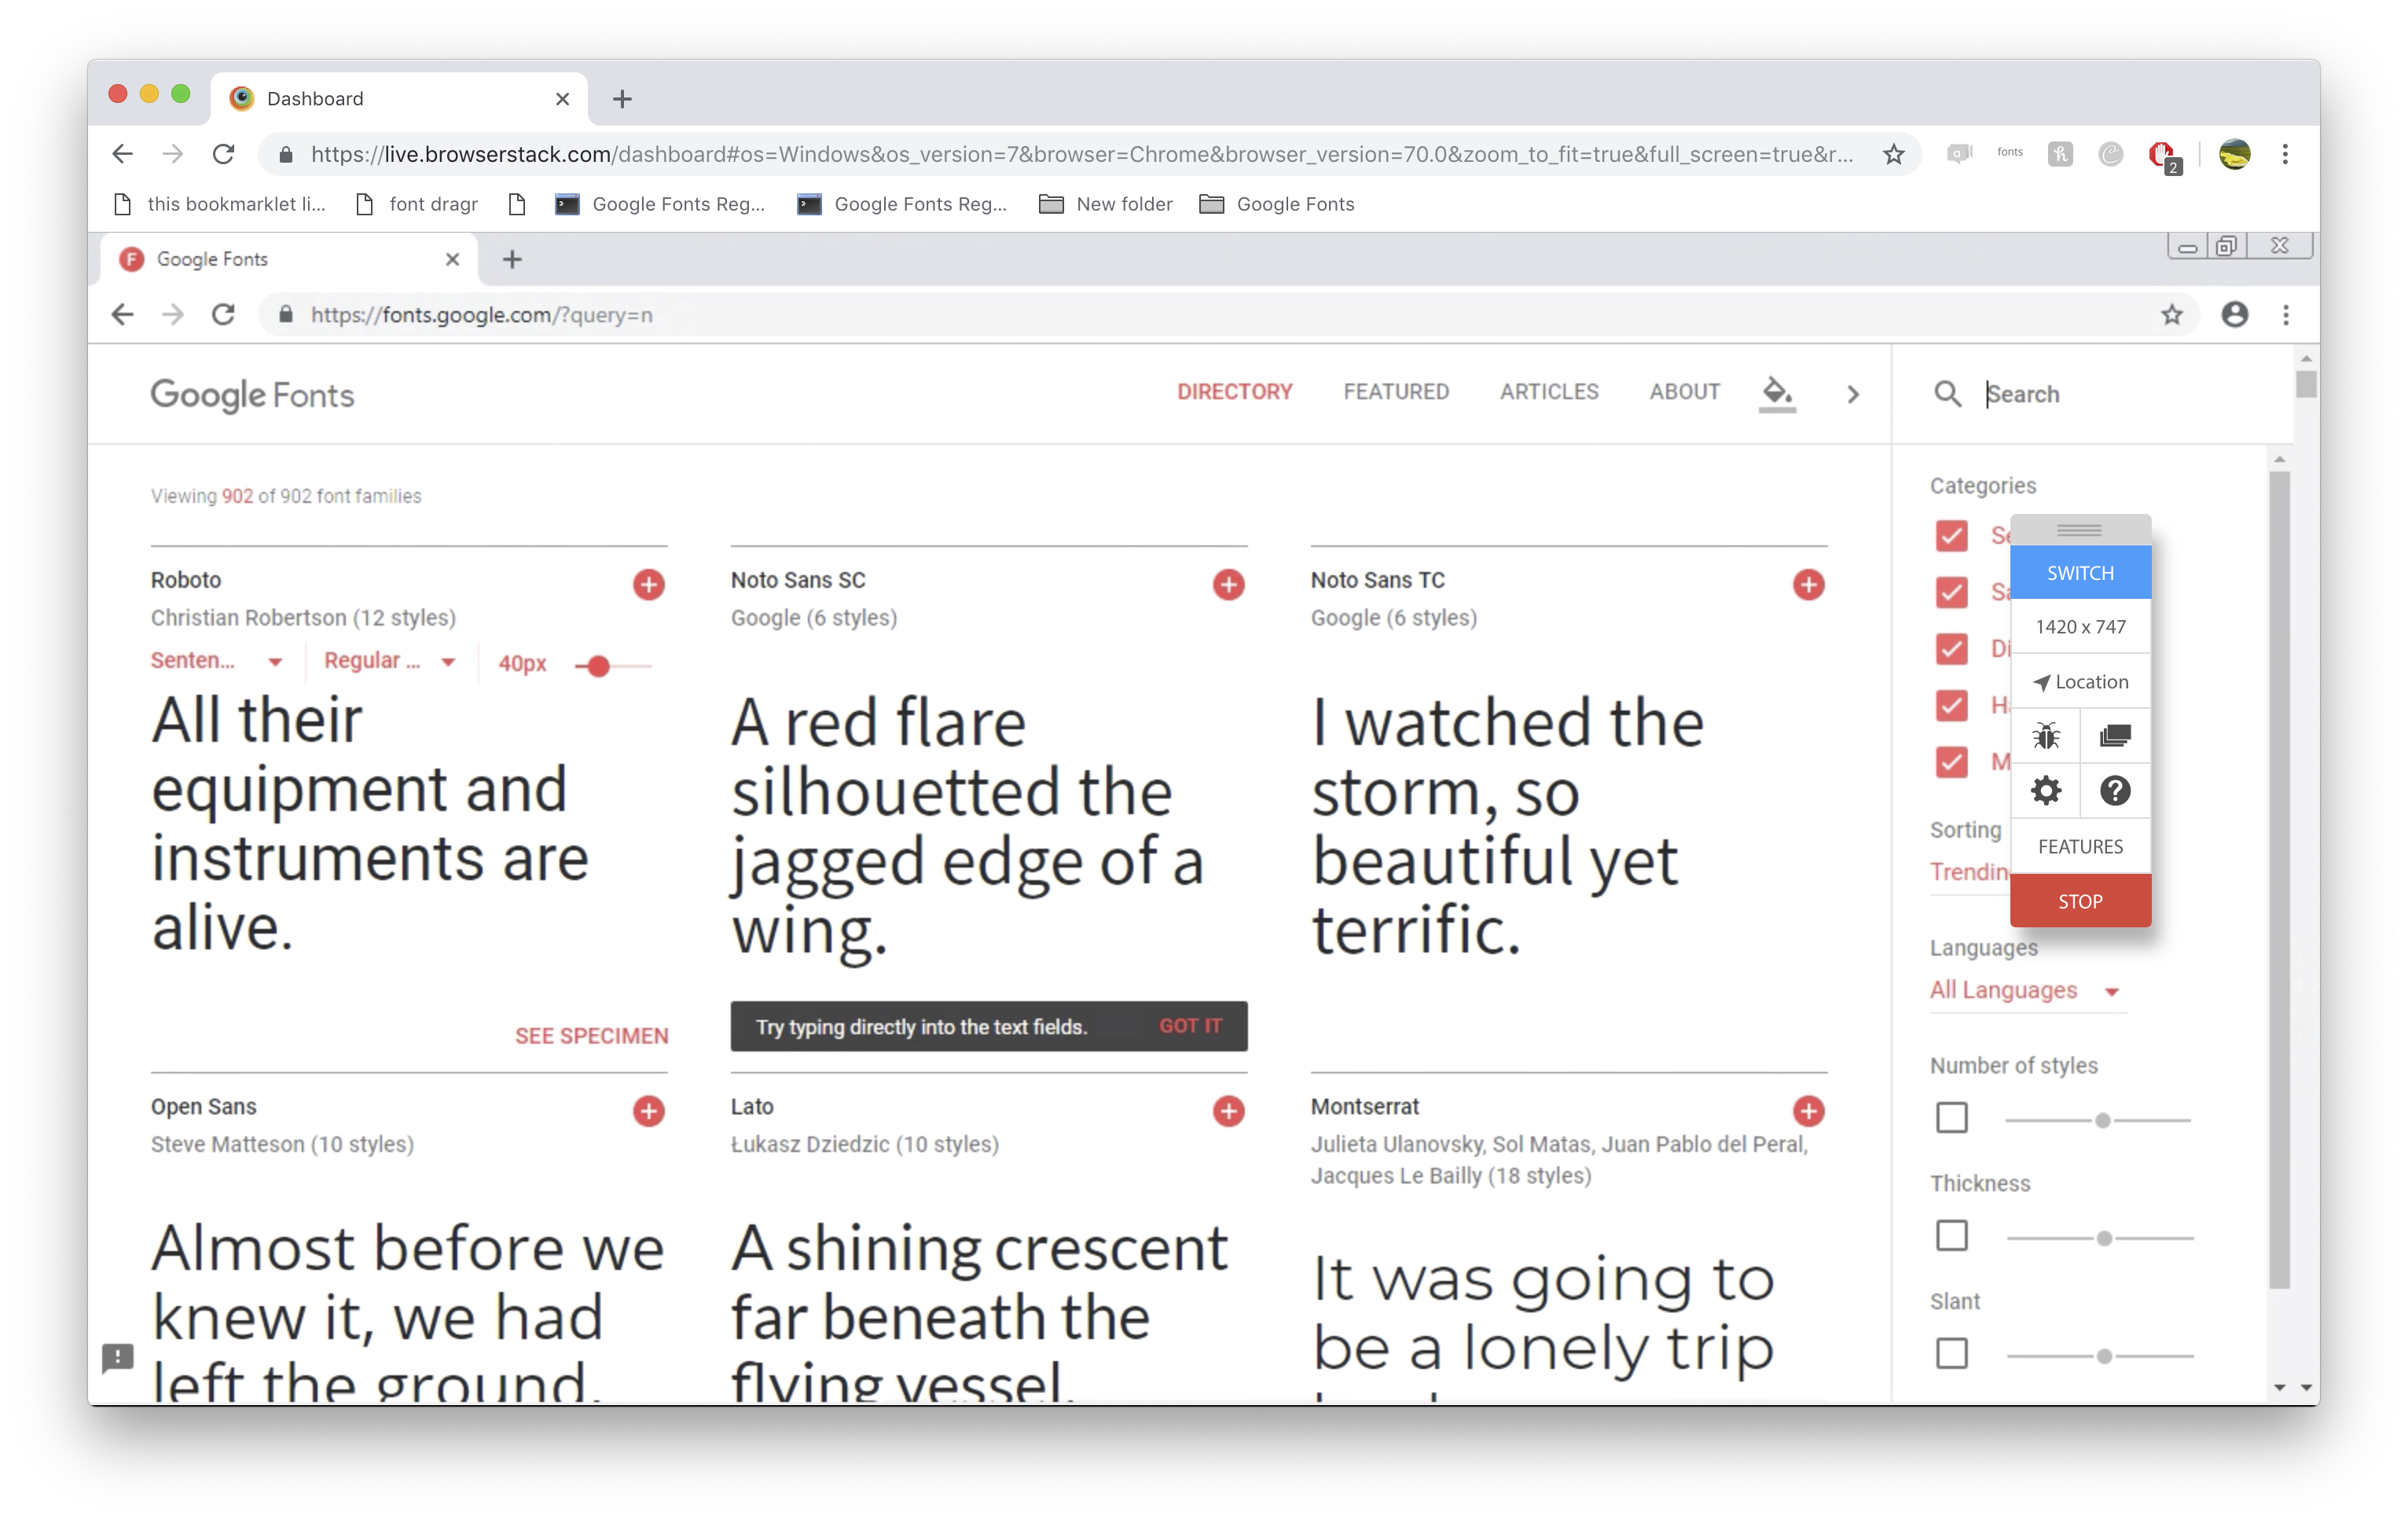Click the red STOP session button
The width and height of the screenshot is (2408, 1523).
pyautogui.click(x=2080, y=901)
